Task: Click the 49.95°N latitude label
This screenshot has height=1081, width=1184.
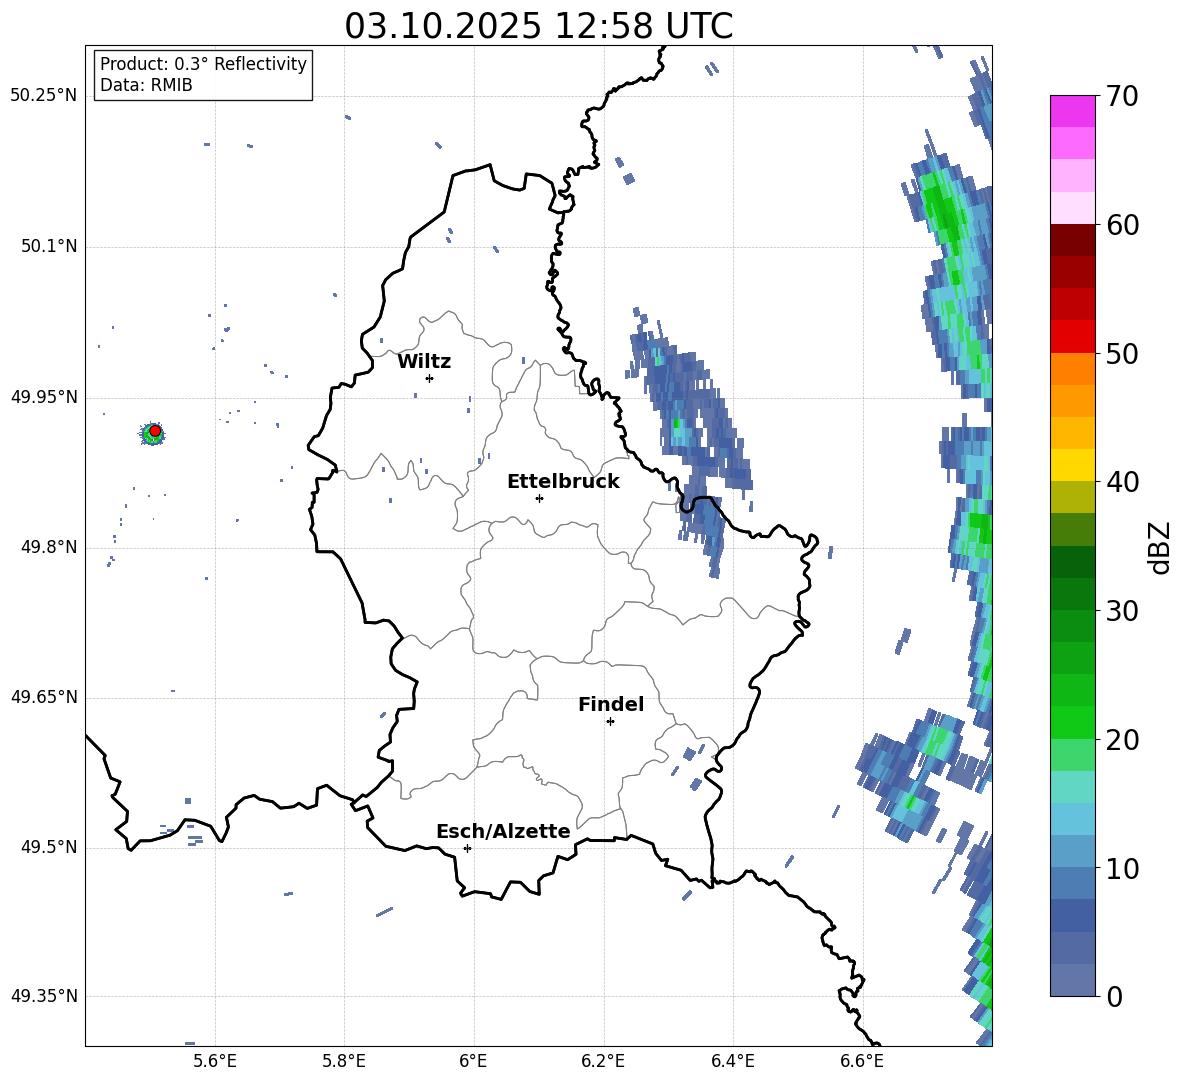Action: click(x=44, y=396)
